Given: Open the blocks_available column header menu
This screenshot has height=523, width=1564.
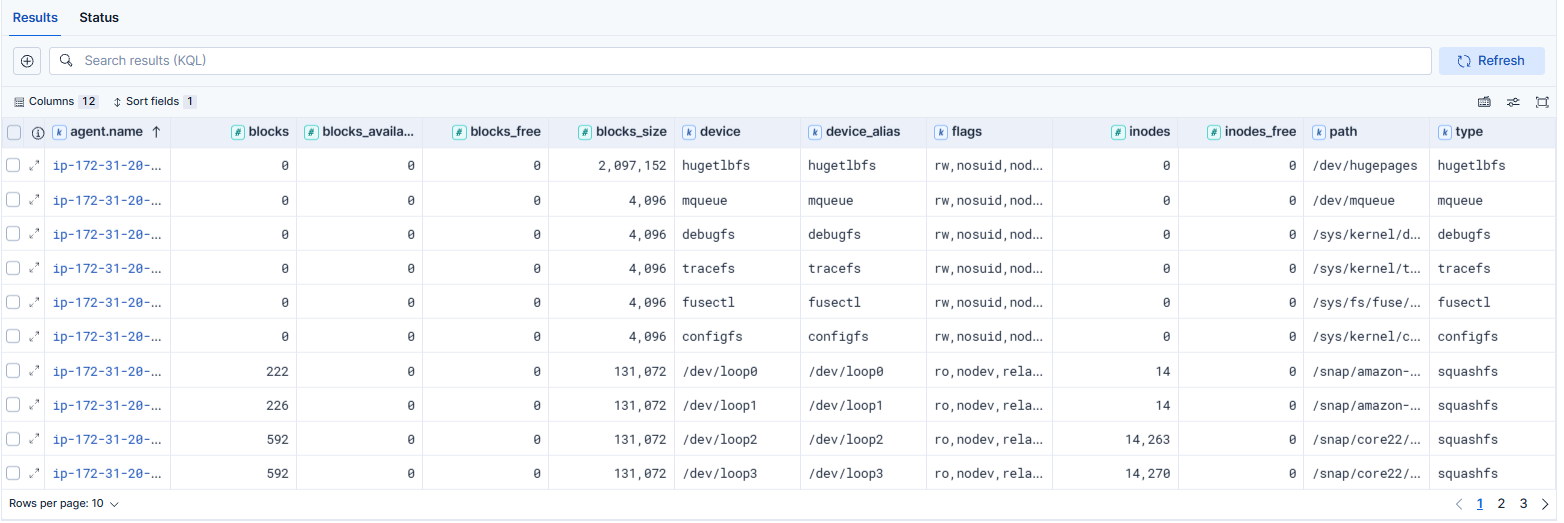Looking at the screenshot, I should pos(359,132).
